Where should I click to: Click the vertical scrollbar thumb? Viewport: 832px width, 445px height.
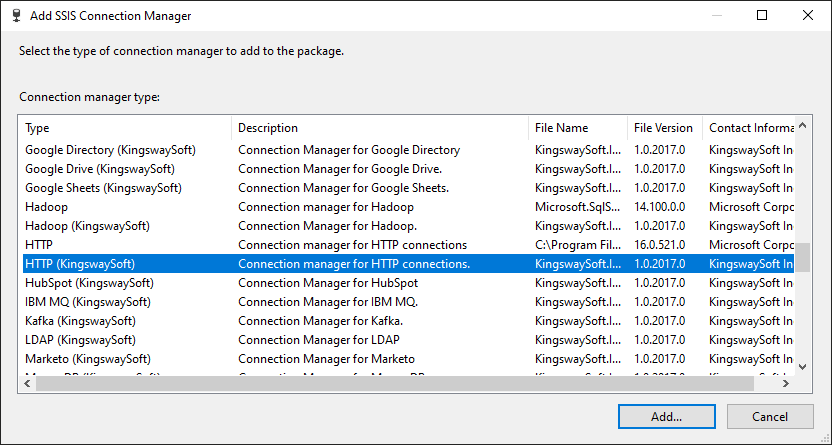(803, 257)
